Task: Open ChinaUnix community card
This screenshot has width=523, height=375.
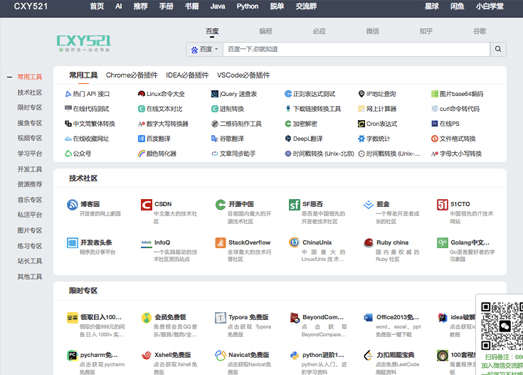Action: (317, 250)
